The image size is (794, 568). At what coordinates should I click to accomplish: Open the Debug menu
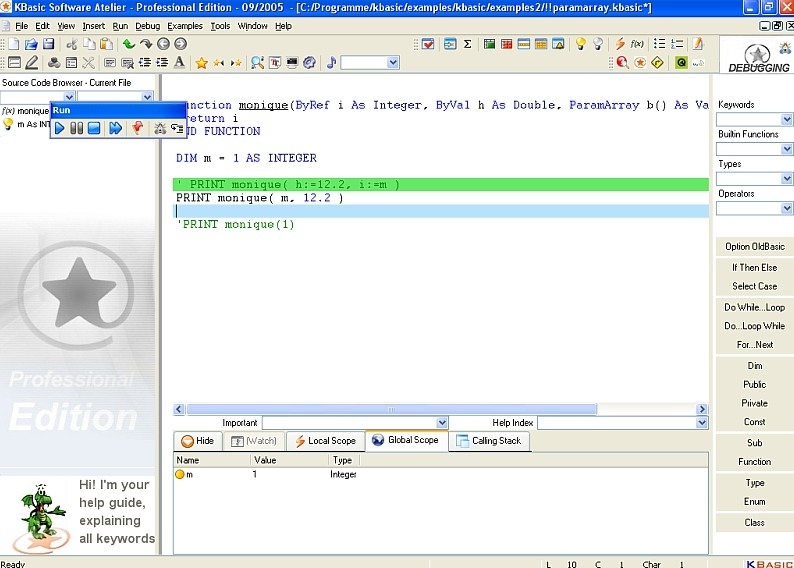(x=147, y=26)
